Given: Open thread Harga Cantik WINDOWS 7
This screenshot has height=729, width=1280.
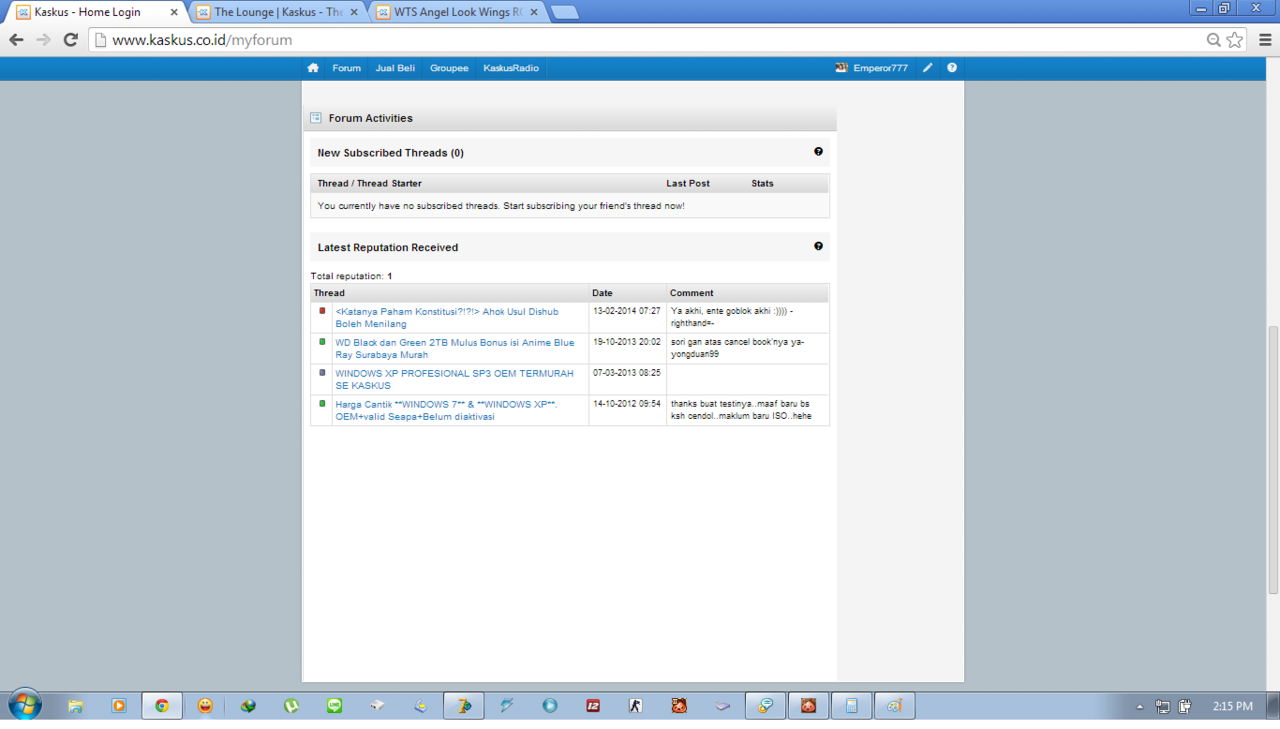Looking at the screenshot, I should 447,411.
